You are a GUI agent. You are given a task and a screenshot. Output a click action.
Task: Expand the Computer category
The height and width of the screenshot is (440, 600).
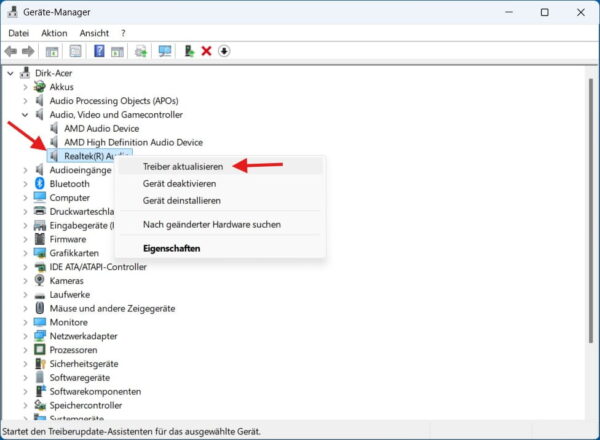(25, 198)
